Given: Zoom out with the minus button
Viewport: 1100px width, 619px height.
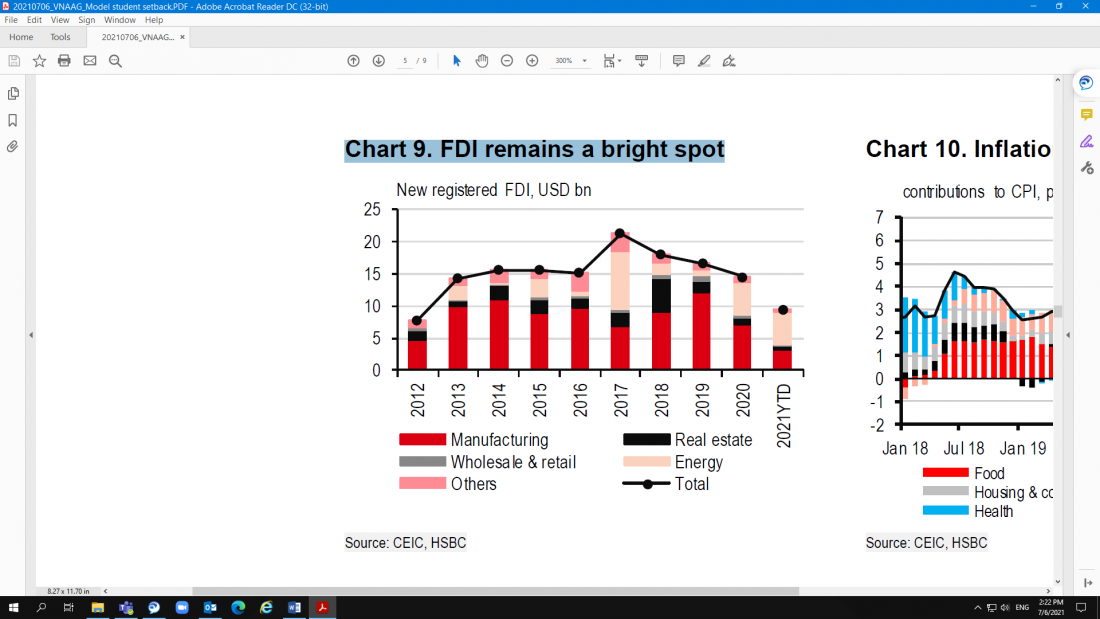Looking at the screenshot, I should pos(507,61).
